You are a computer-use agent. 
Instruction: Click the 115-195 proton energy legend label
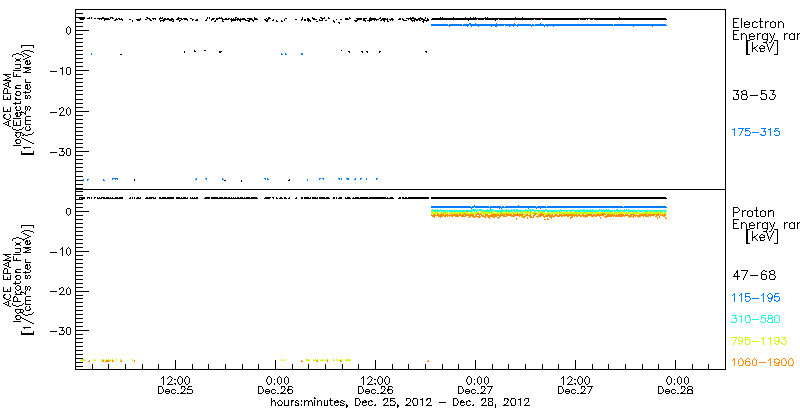(x=756, y=298)
